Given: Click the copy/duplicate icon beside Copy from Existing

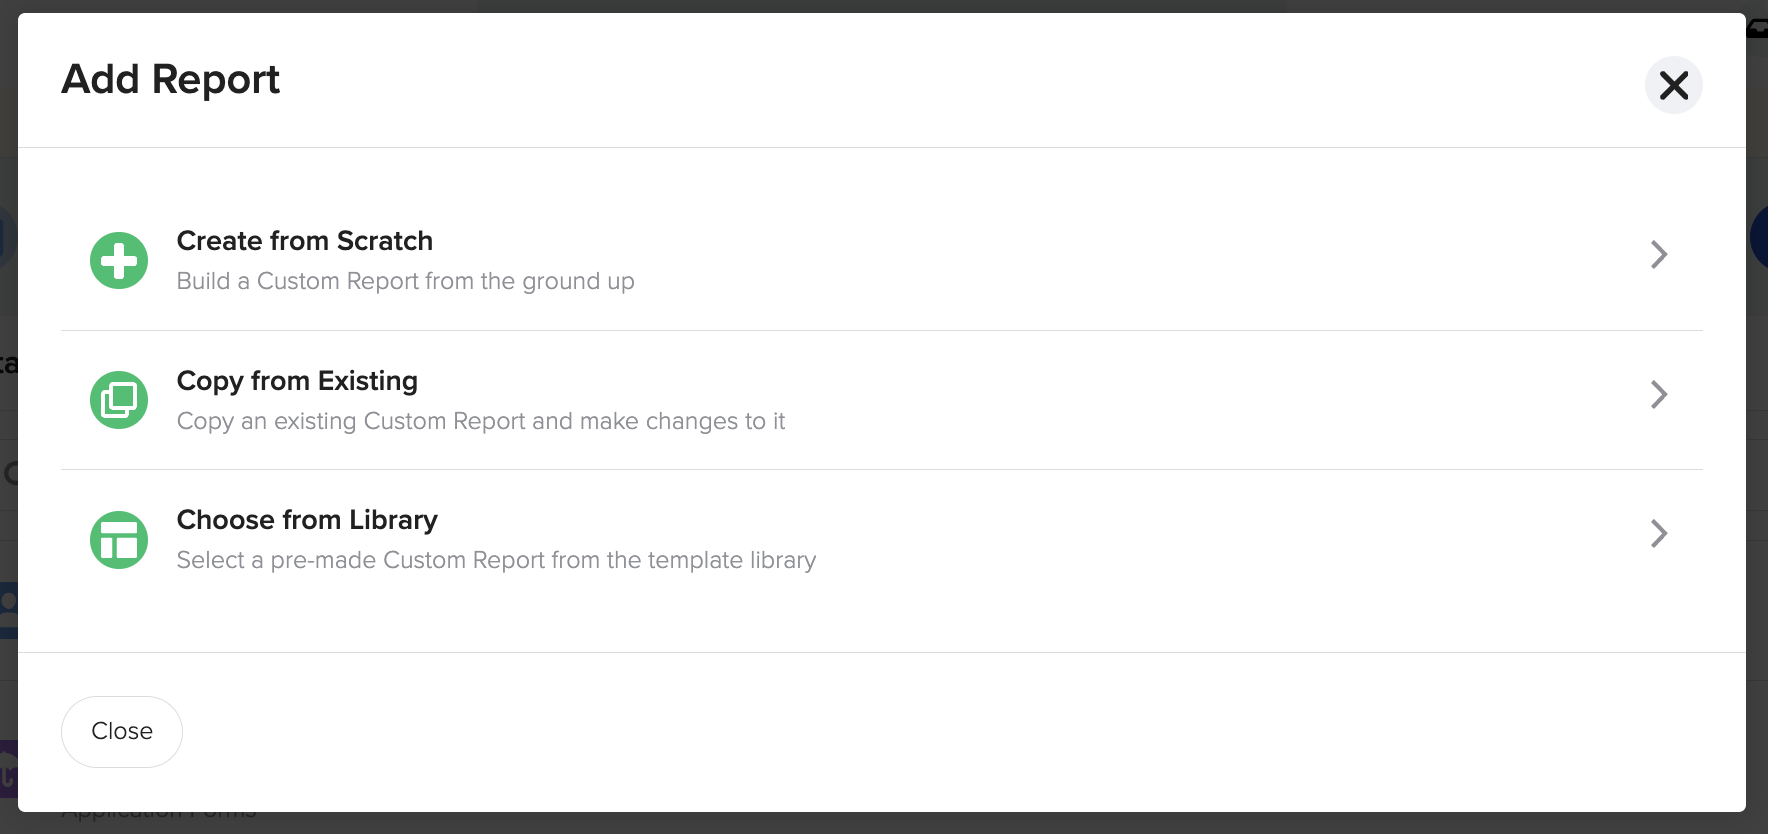Looking at the screenshot, I should click(118, 399).
